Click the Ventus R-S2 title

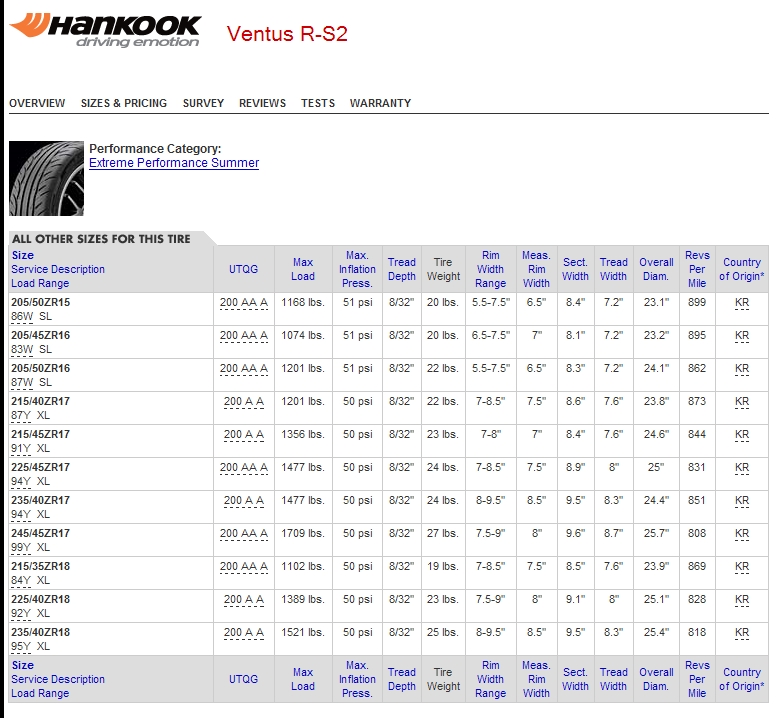287,34
